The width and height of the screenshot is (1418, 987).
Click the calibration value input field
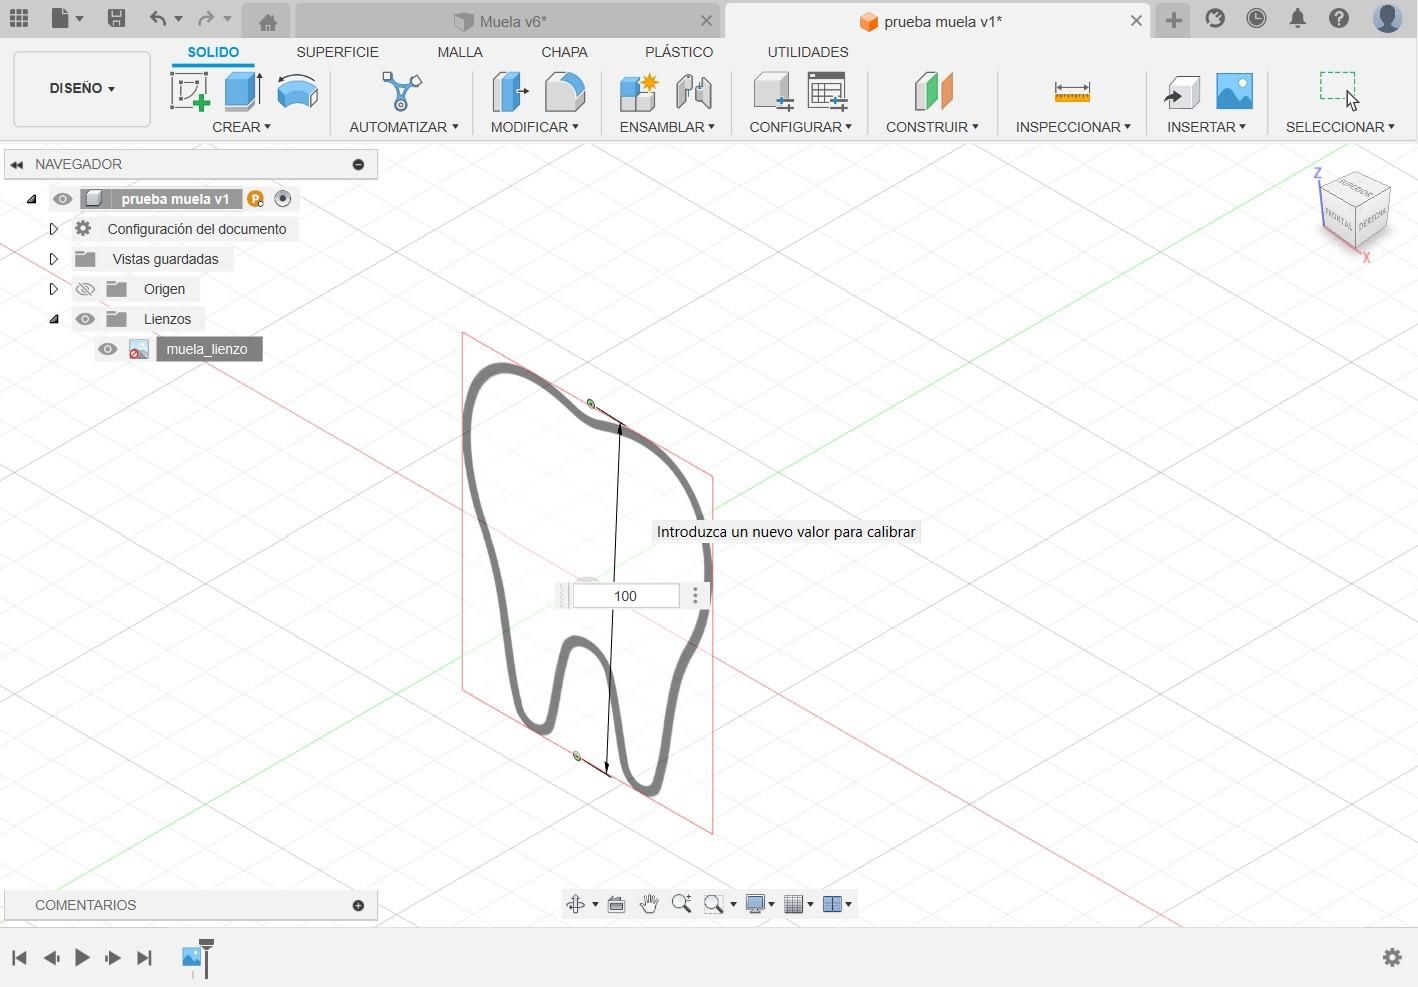(625, 596)
